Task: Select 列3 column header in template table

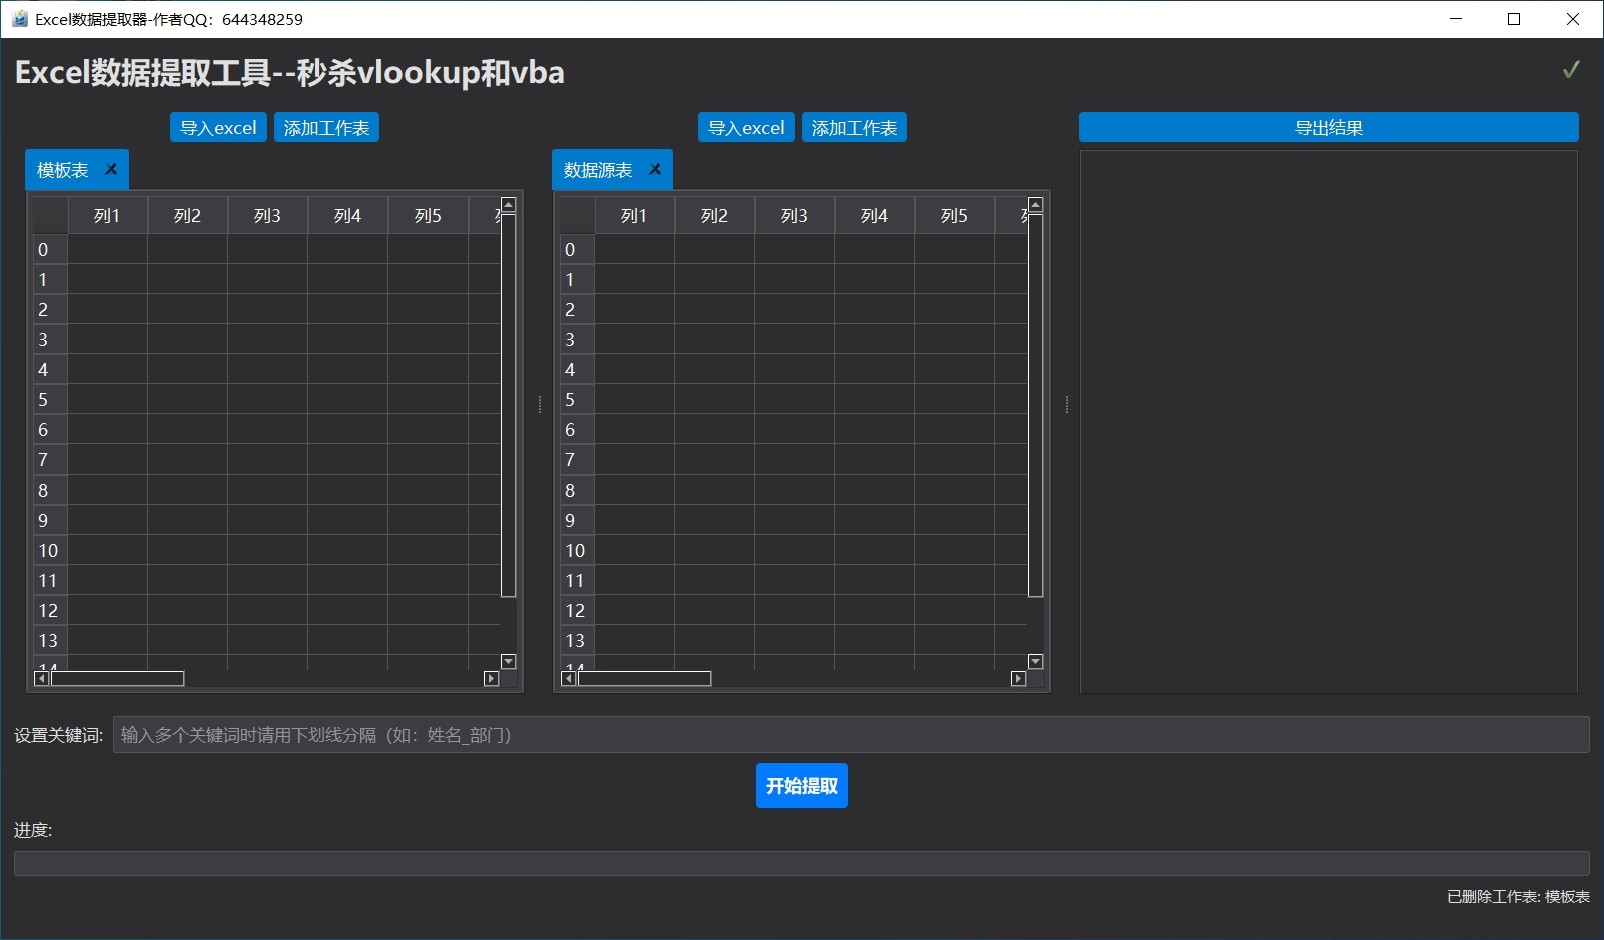Action: 267,216
